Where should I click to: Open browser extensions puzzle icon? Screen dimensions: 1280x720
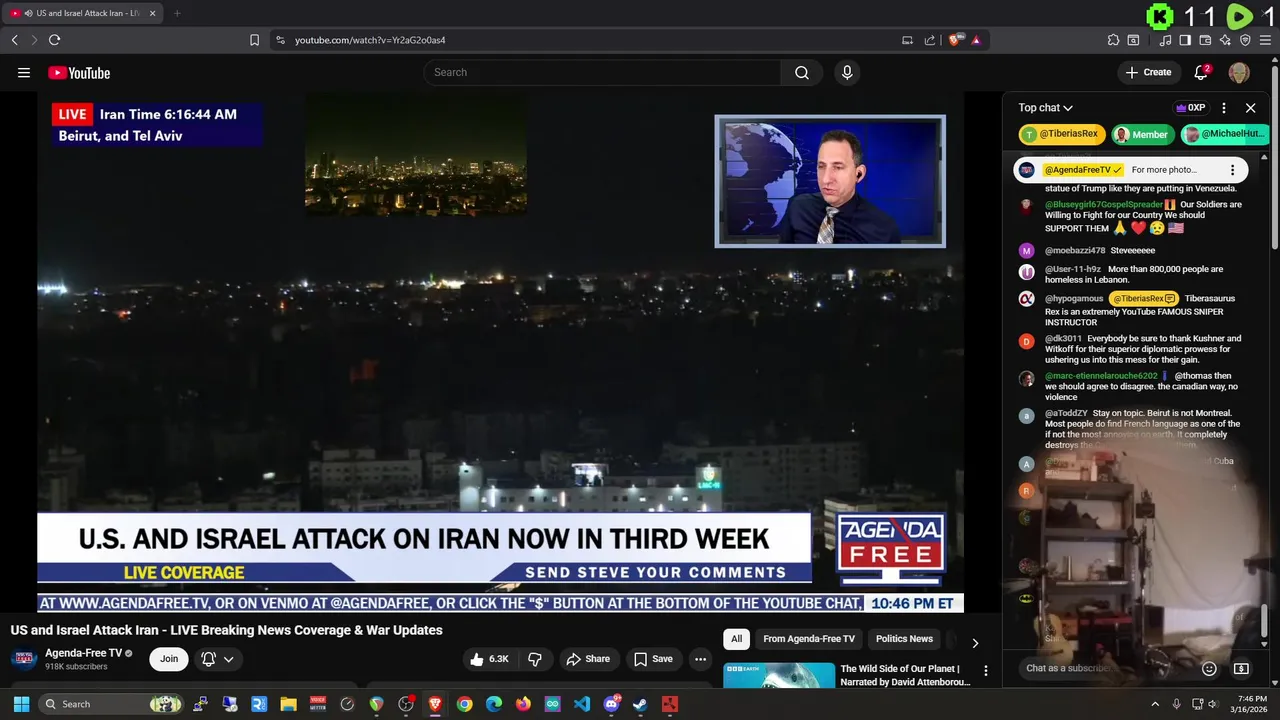1113,40
